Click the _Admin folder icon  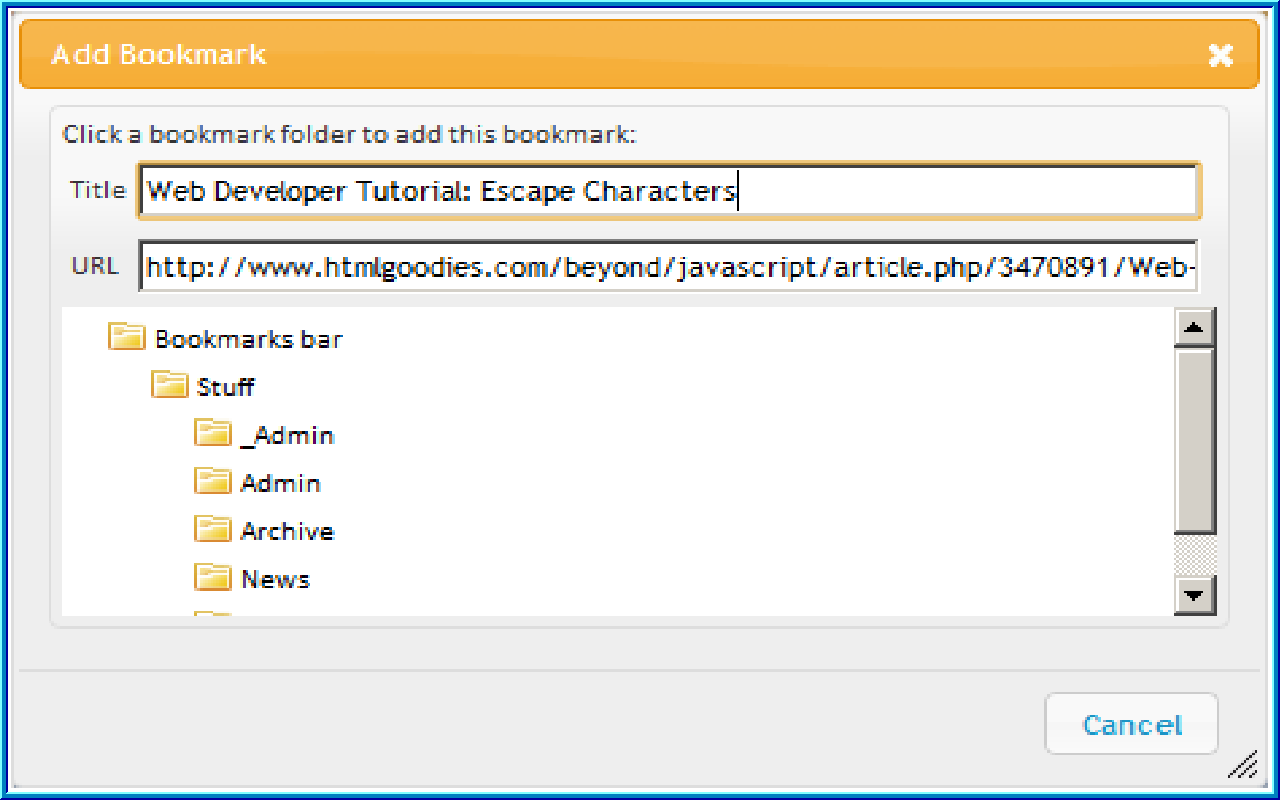click(x=212, y=433)
